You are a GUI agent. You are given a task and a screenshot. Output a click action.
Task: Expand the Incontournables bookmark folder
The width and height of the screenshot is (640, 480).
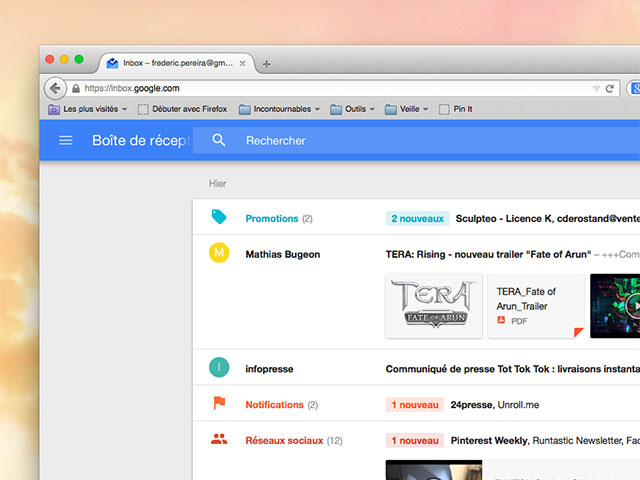coord(279,109)
